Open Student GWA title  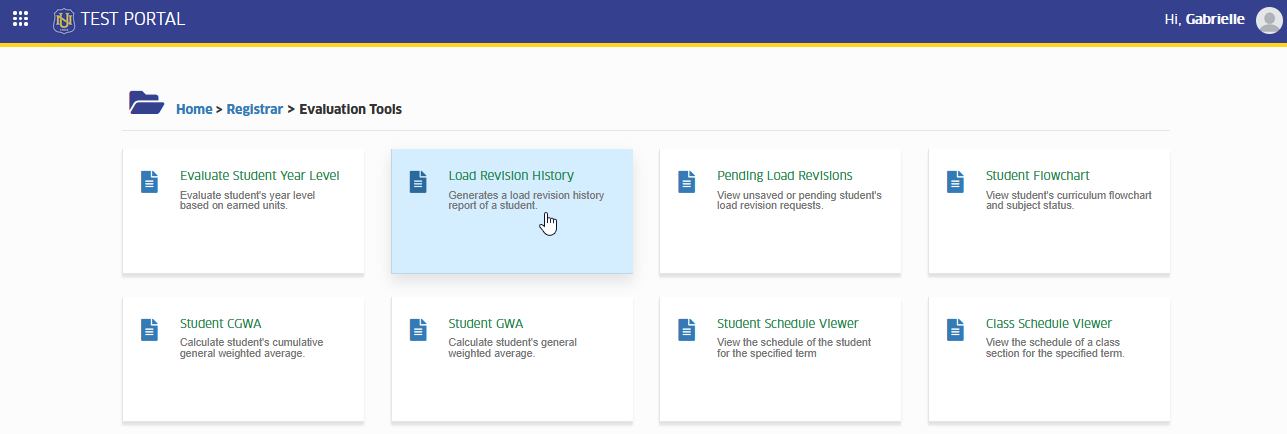pos(486,324)
